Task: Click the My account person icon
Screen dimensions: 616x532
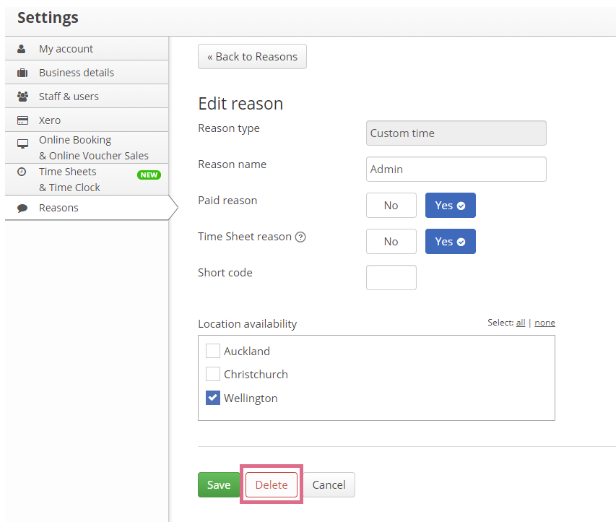Action: pos(22,49)
